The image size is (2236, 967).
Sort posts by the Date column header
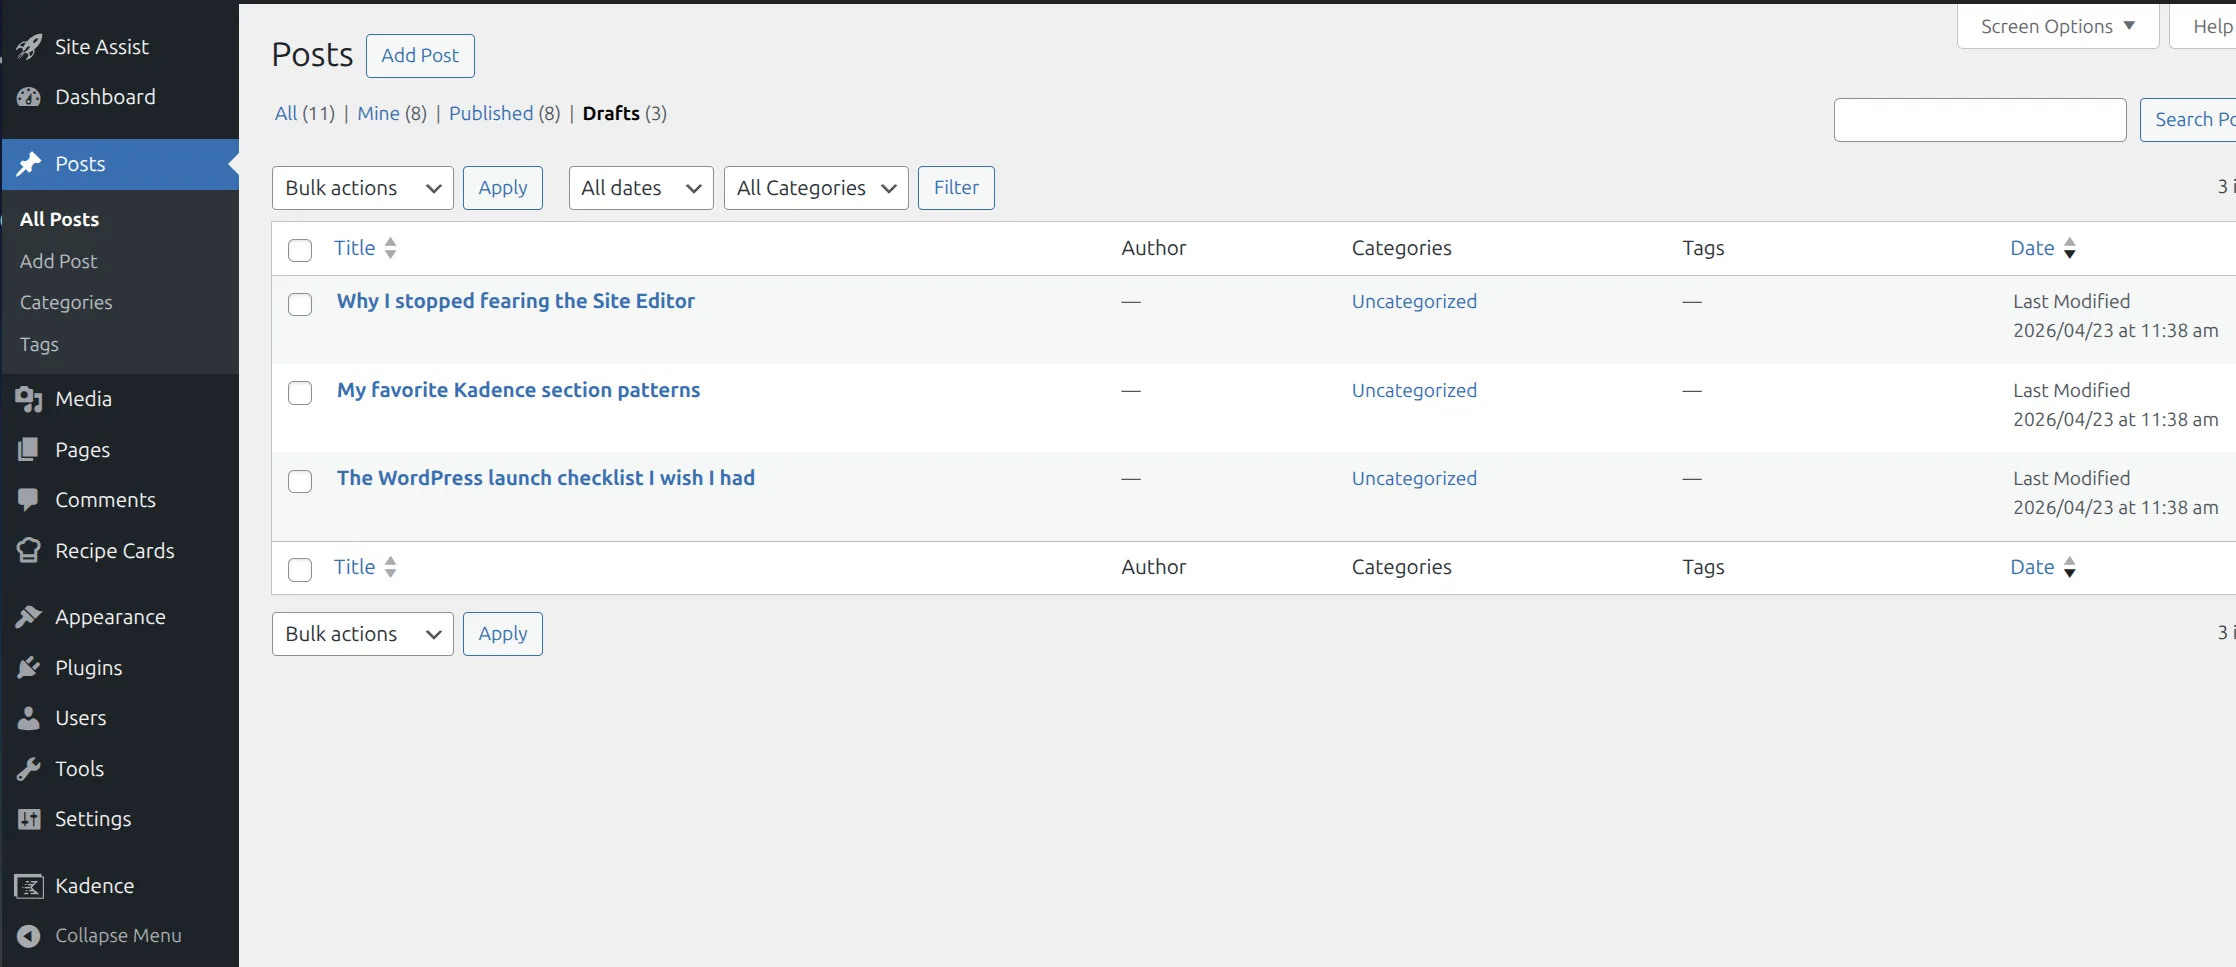coord(2032,248)
